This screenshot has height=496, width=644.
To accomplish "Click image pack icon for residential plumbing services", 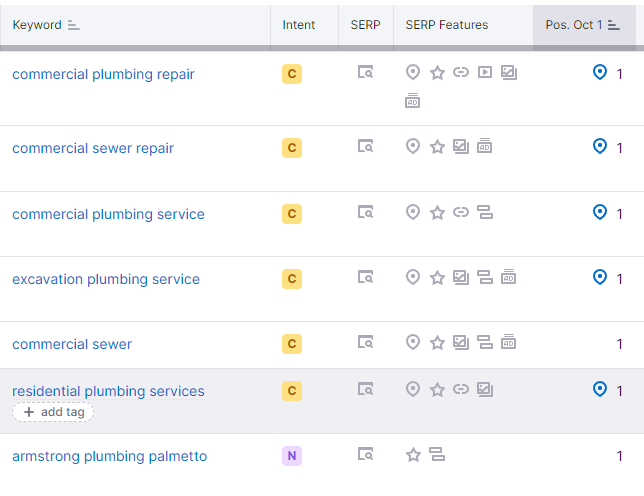I will coord(485,390).
